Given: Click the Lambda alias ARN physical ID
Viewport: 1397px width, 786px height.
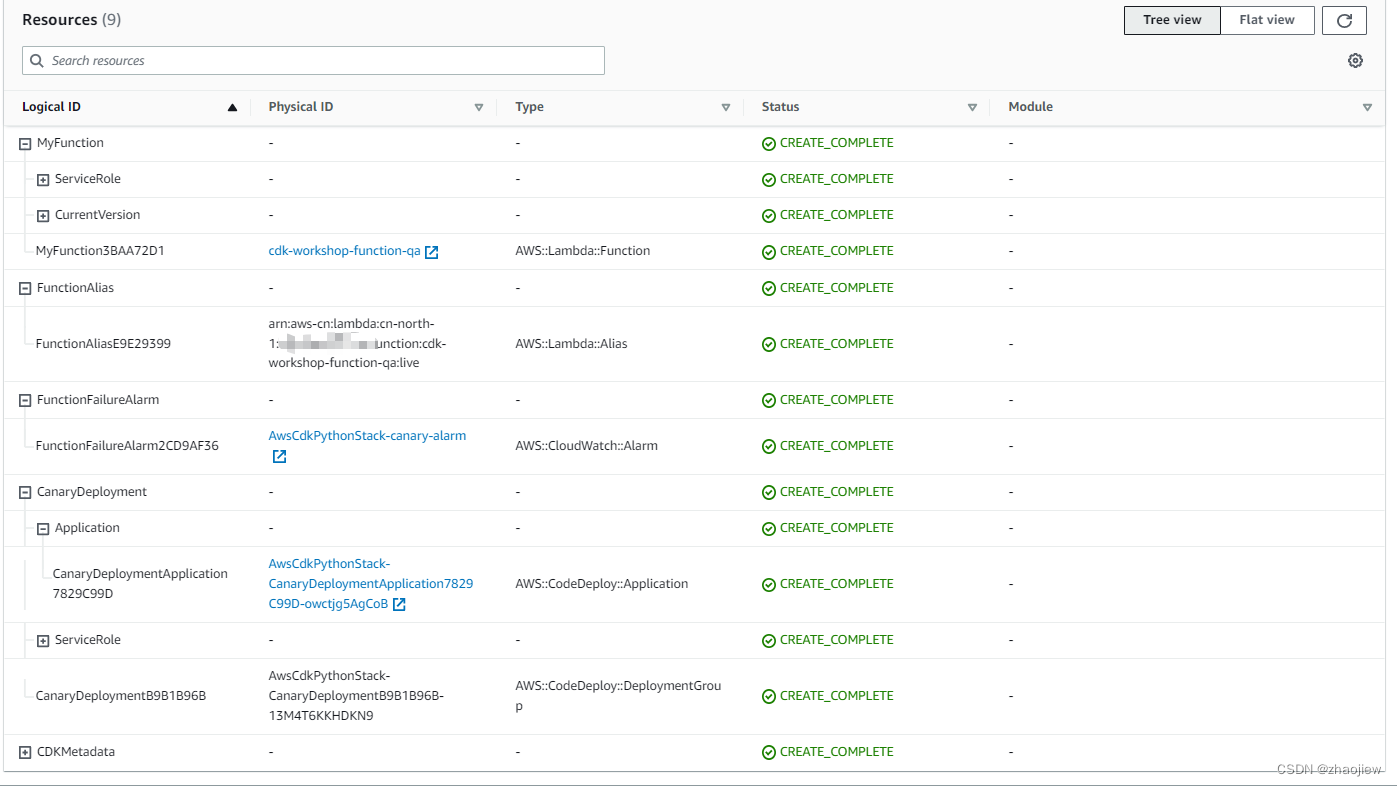Looking at the screenshot, I should pos(358,343).
